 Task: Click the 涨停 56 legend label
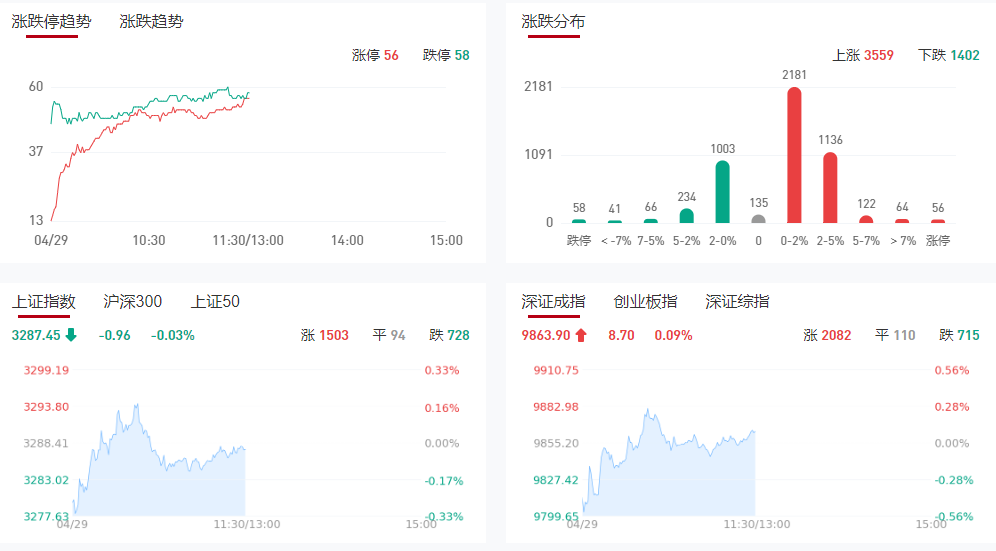[x=375, y=55]
